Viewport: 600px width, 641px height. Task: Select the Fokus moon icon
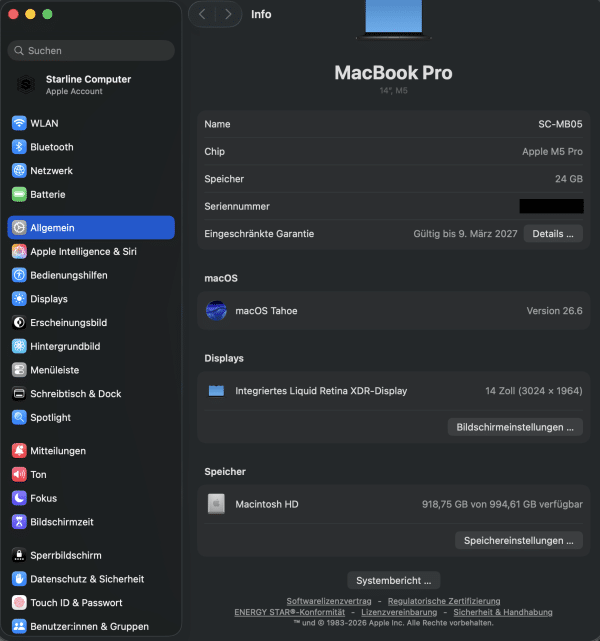pos(19,498)
